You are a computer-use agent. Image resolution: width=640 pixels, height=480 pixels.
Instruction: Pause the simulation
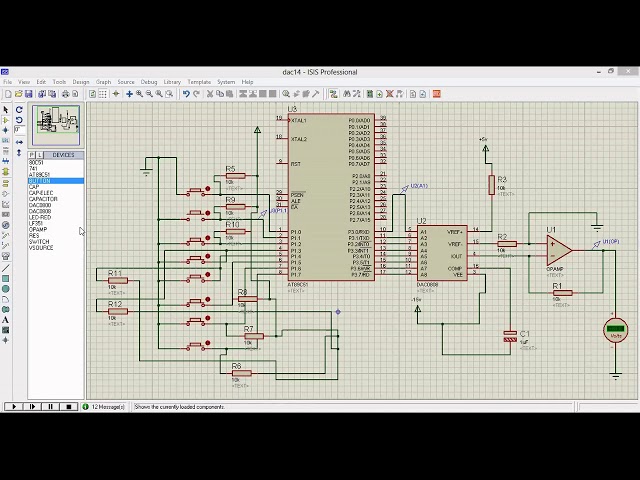[51, 407]
